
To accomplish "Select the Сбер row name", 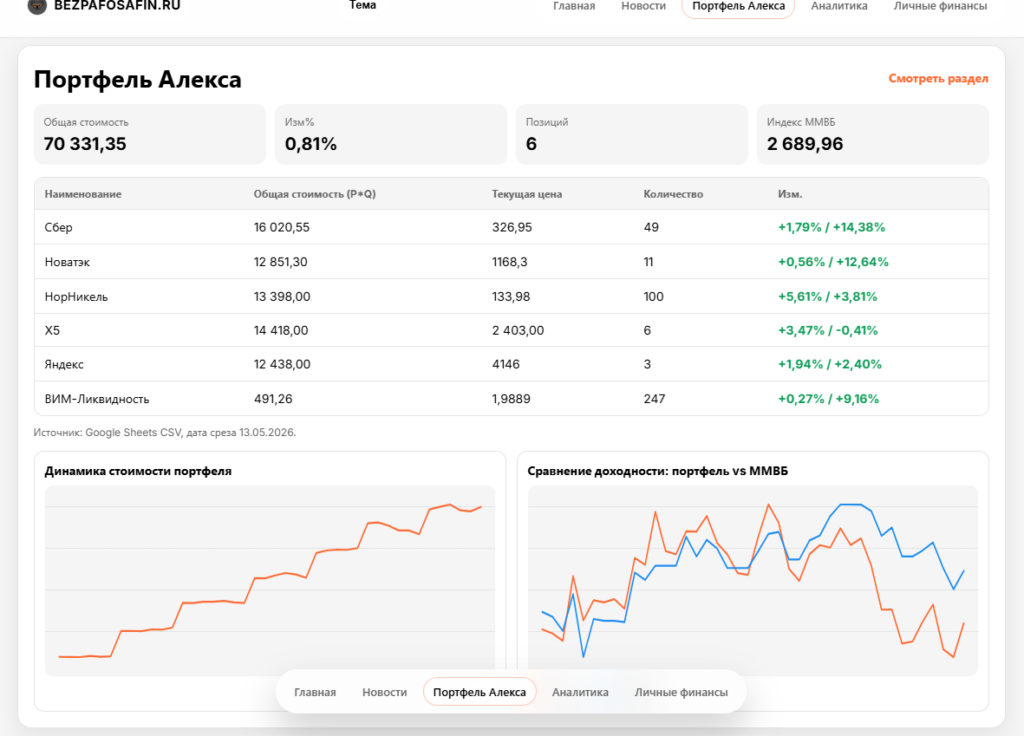I will (58, 227).
